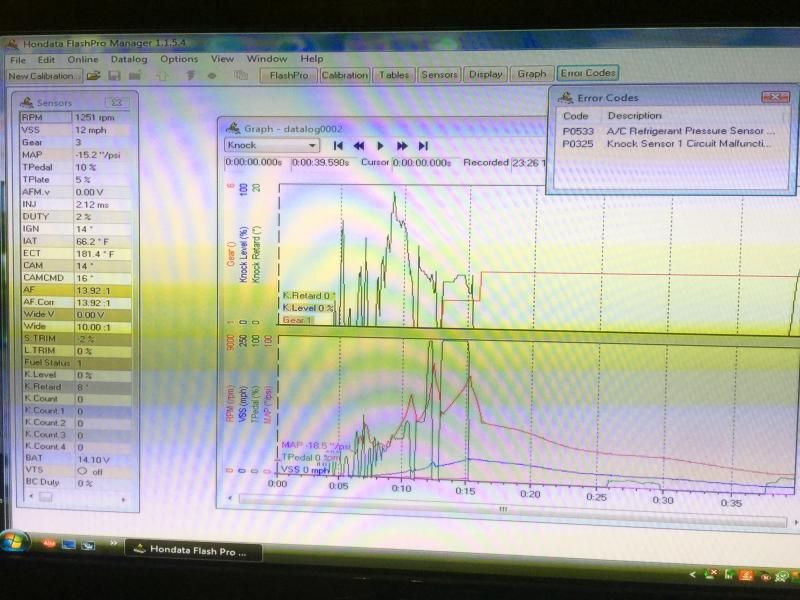Click the open file folder icon
Image resolution: width=800 pixels, height=600 pixels.
93,75
